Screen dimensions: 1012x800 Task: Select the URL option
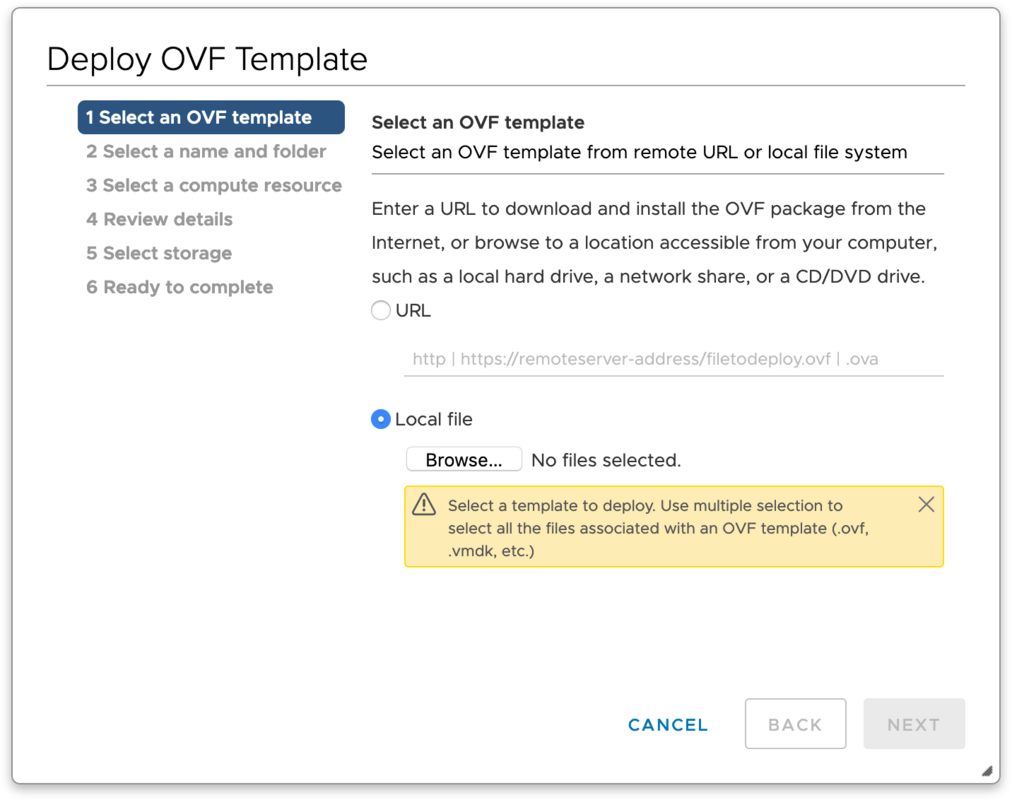click(x=380, y=310)
